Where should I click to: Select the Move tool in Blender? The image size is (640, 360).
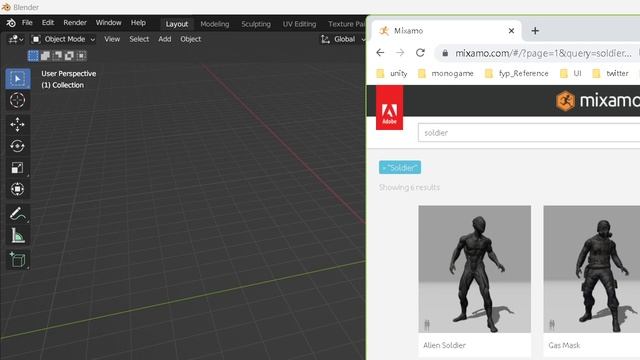pyautogui.click(x=18, y=124)
